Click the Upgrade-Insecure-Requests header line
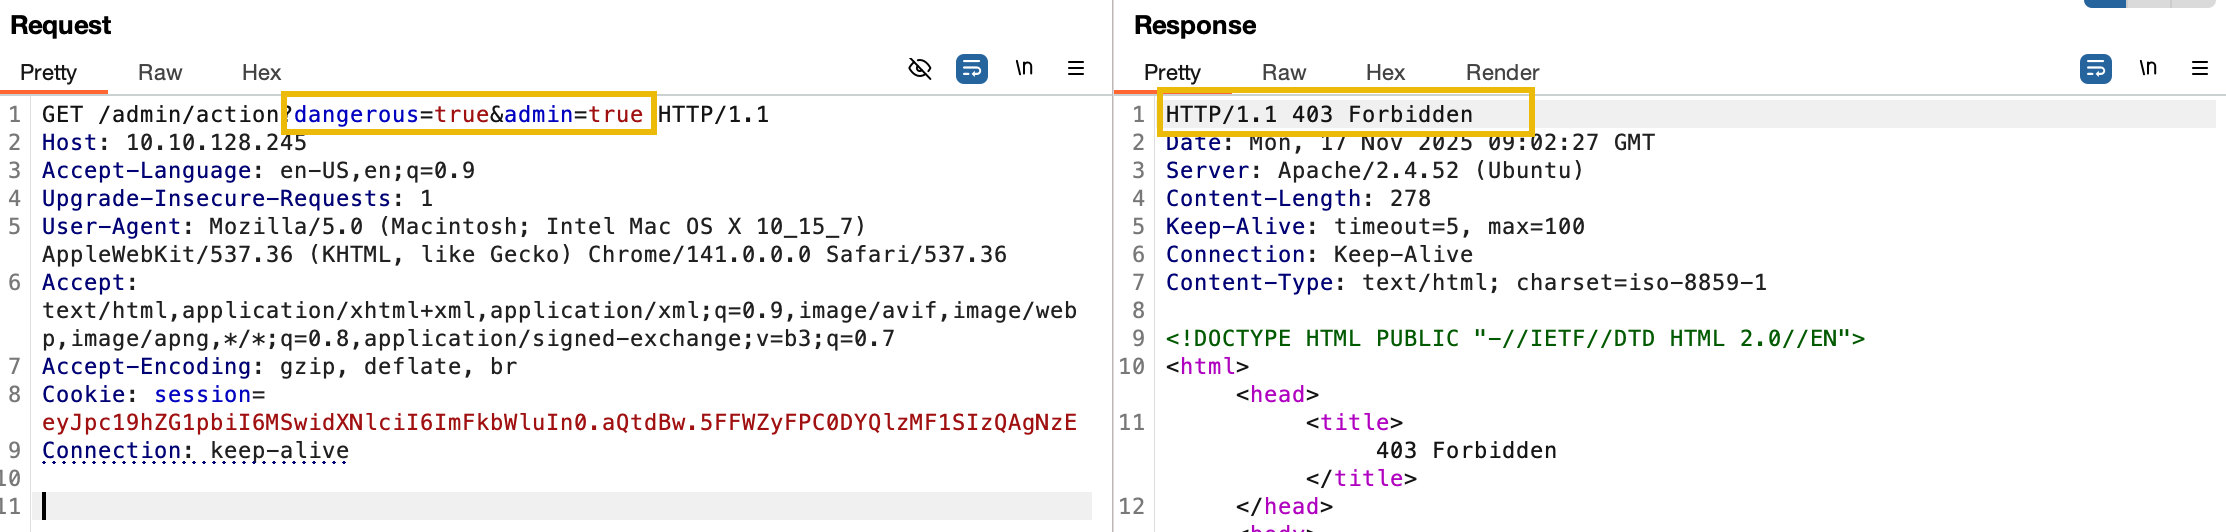The image size is (2226, 532). pos(237,198)
